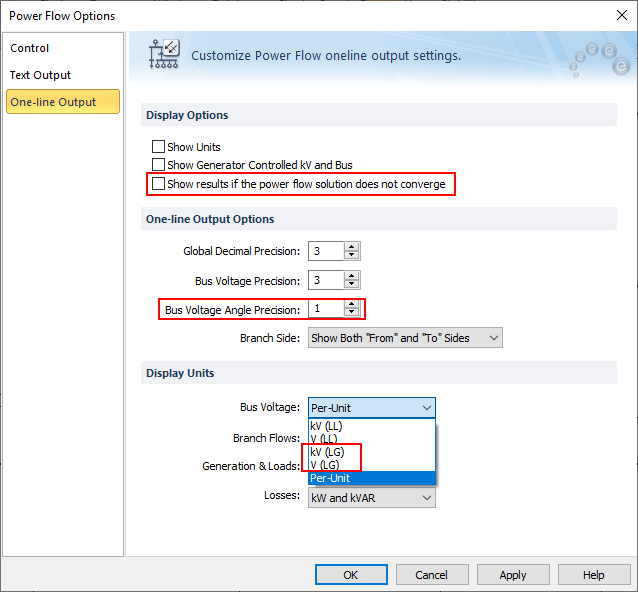Viewport: 638px width, 592px height.
Task: Click the Power Flow oneline header icon
Action: 163,55
